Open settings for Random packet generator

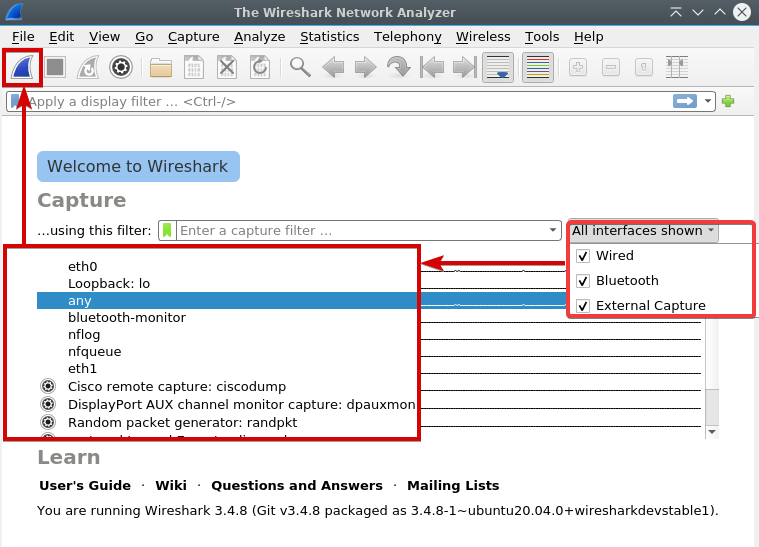click(48, 422)
